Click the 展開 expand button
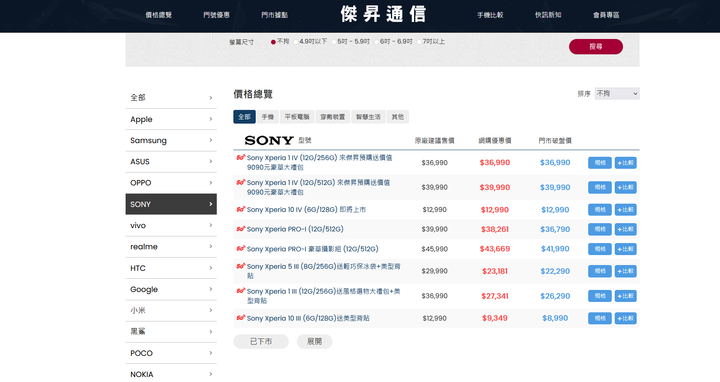Image resolution: width=720 pixels, height=382 pixels. [x=314, y=342]
